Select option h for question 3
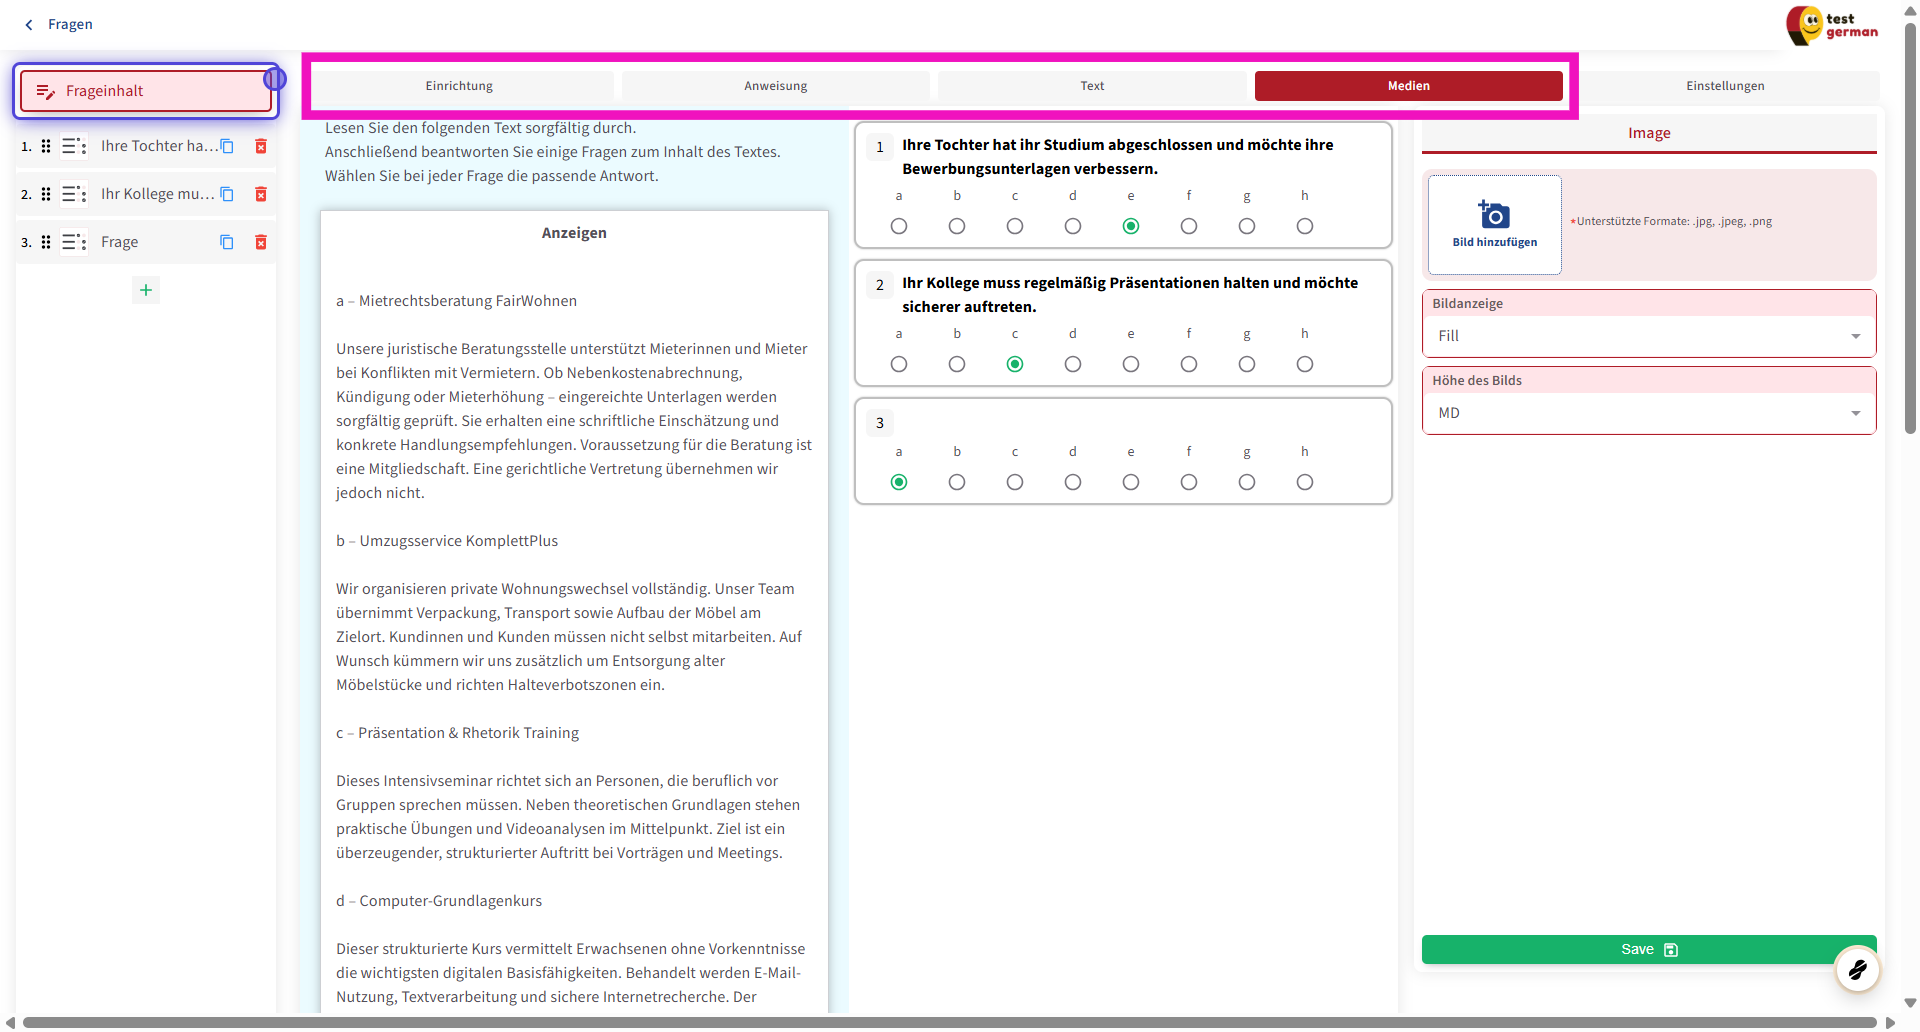 click(x=1305, y=482)
